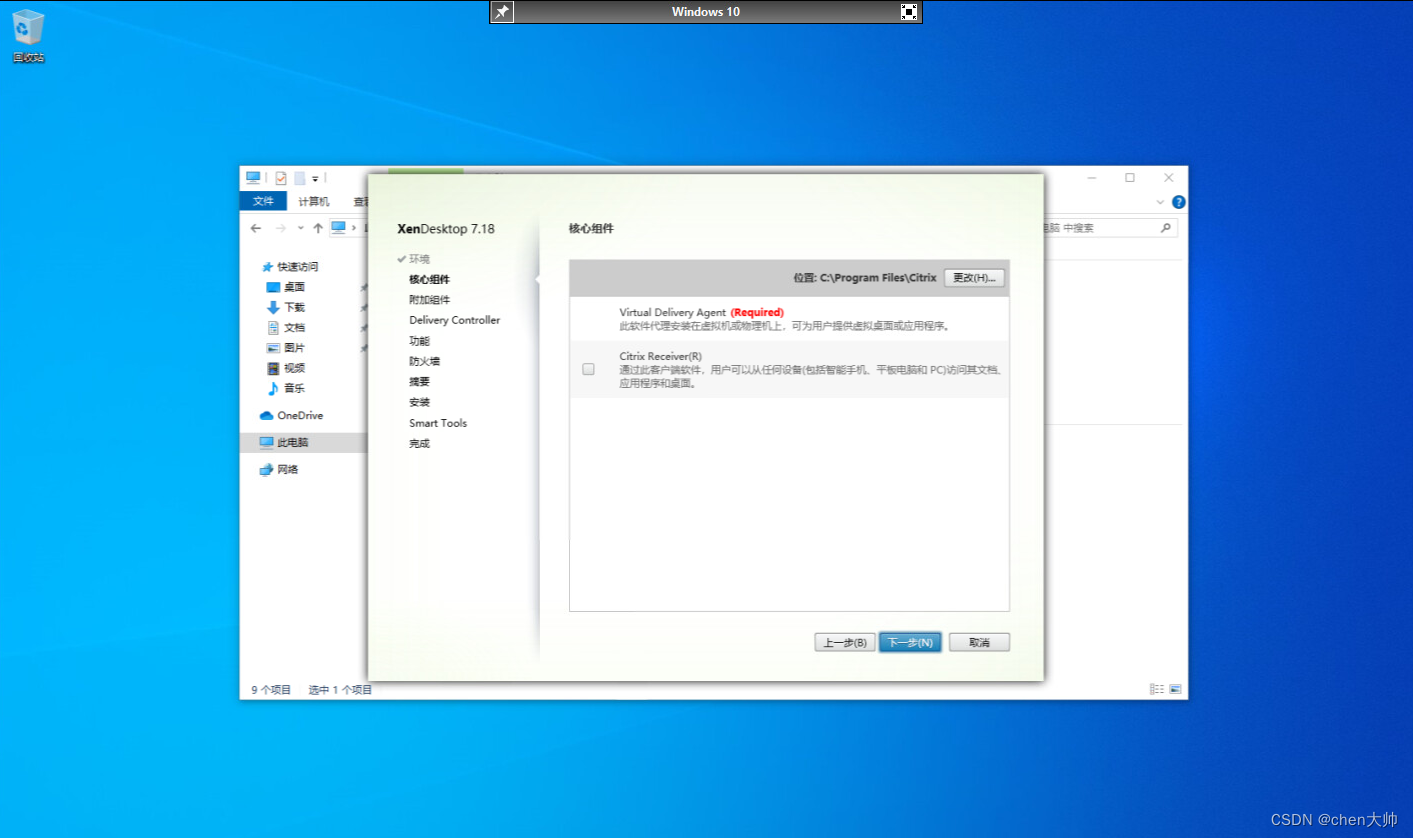This screenshot has width=1413, height=838.
Task: Open the 文件 menu in File Explorer
Action: 263,201
